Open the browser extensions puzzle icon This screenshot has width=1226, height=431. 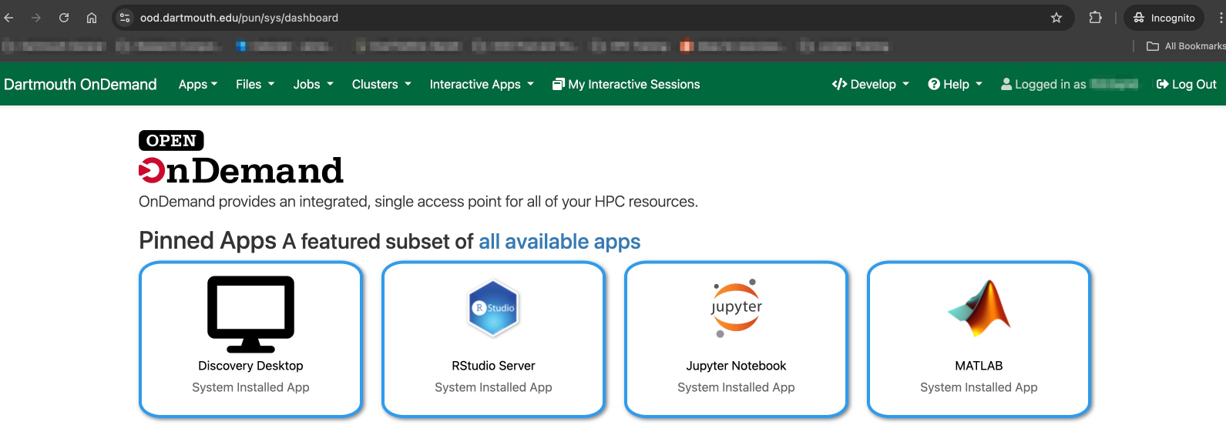(1095, 18)
